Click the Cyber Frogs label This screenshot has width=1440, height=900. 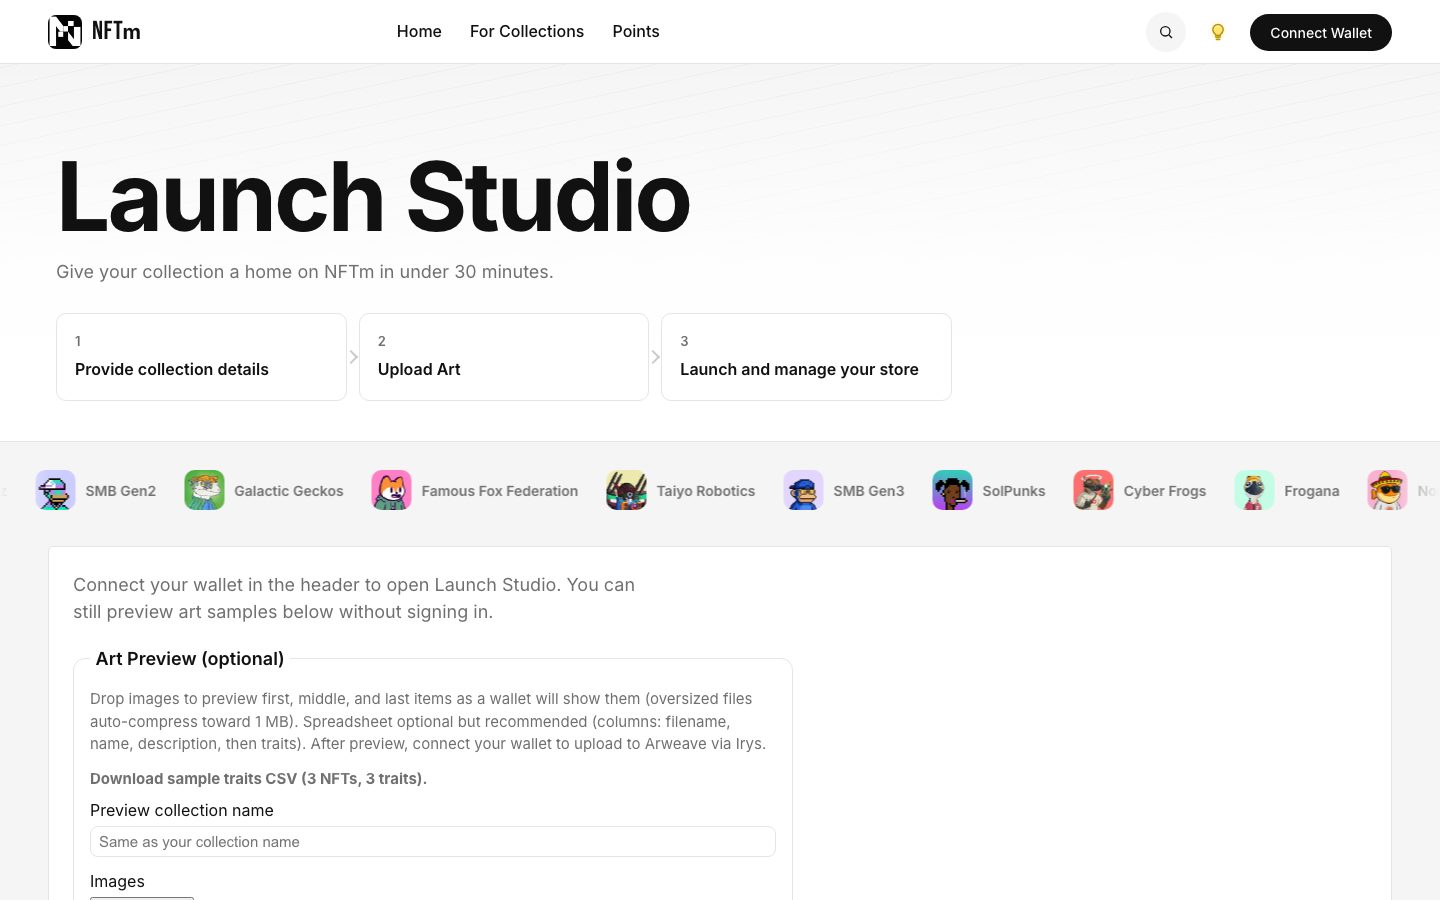pos(1165,491)
